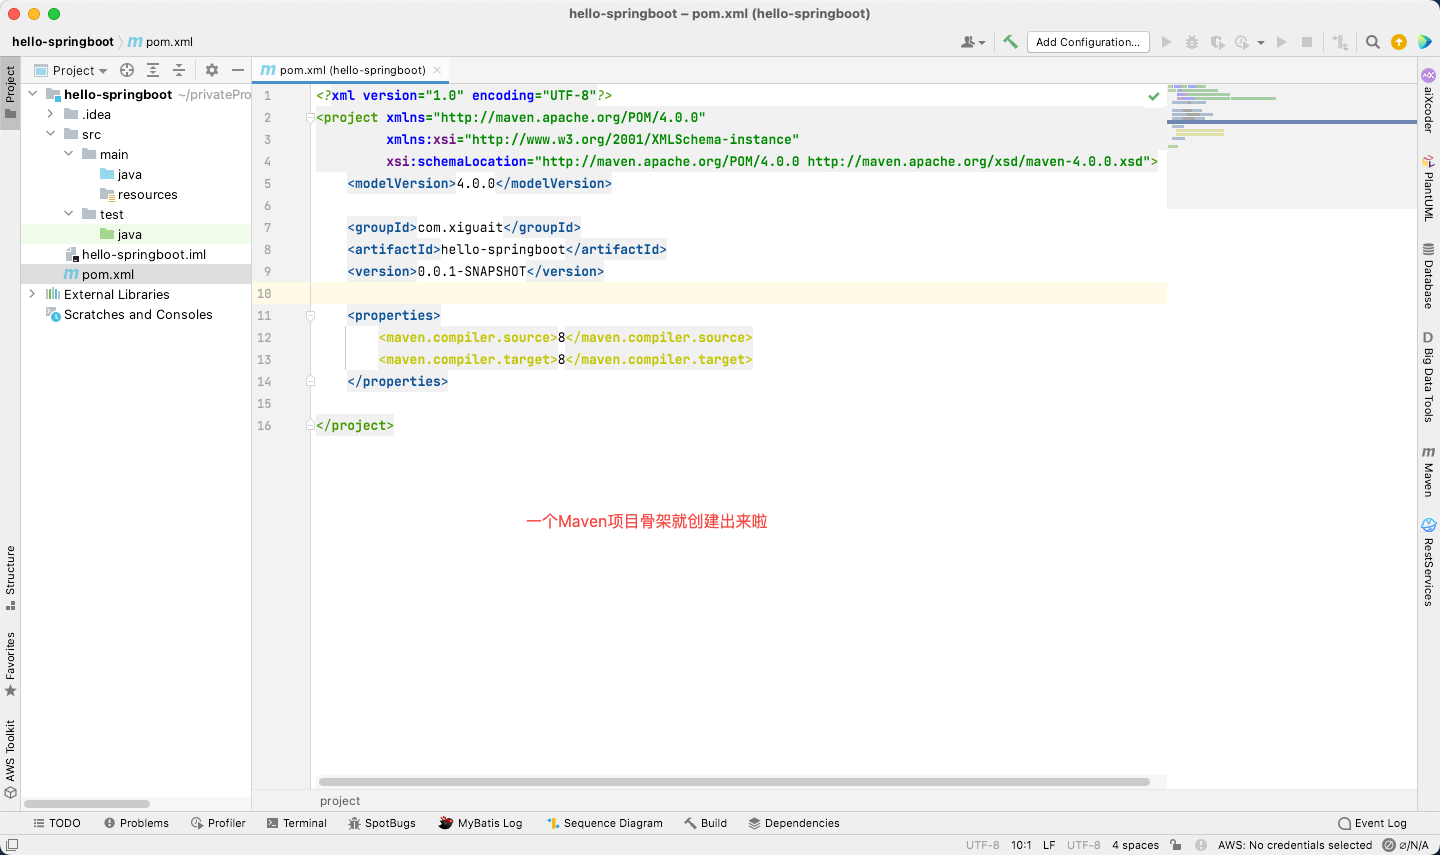The height and width of the screenshot is (855, 1440).
Task: Open the Event Log
Action: [1372, 823]
